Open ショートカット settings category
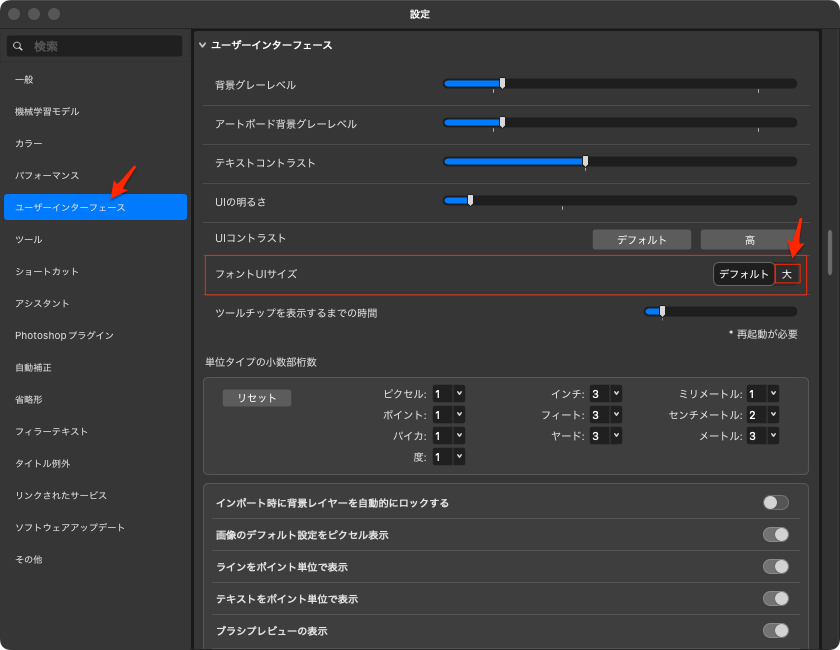Screen dimensions: 840x650 pos(47,272)
